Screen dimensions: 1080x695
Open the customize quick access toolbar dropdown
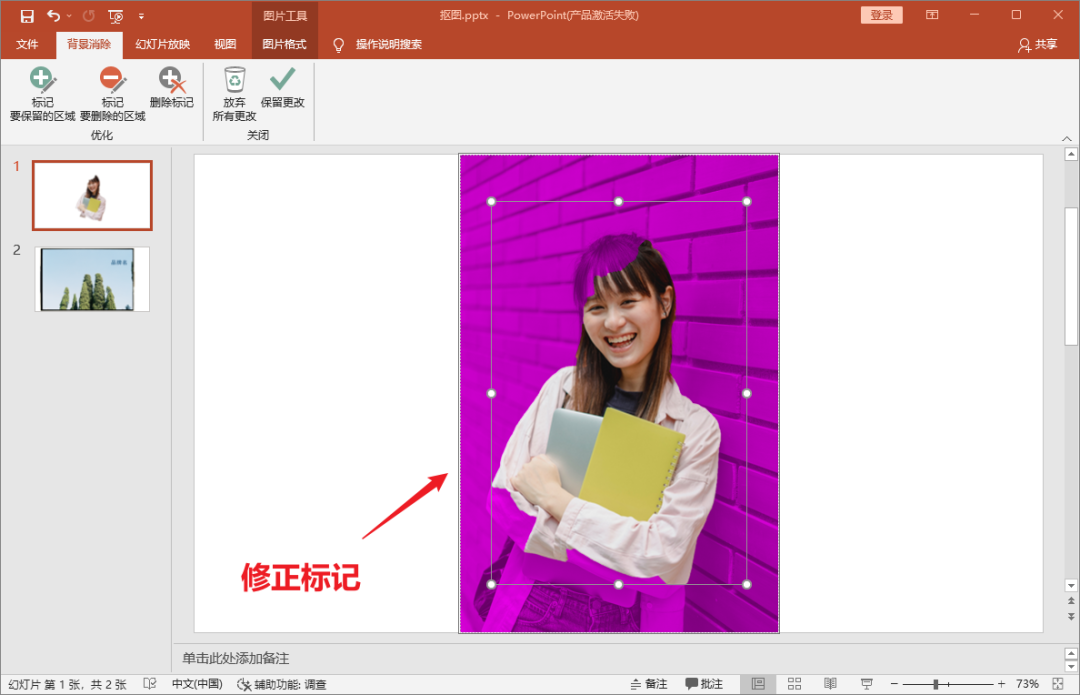141,16
